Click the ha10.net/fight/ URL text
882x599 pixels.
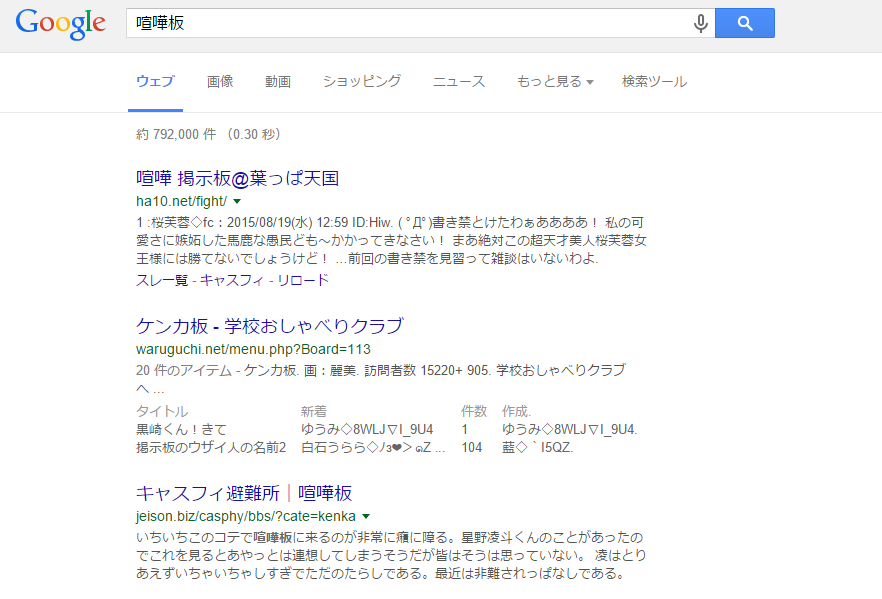(x=182, y=201)
